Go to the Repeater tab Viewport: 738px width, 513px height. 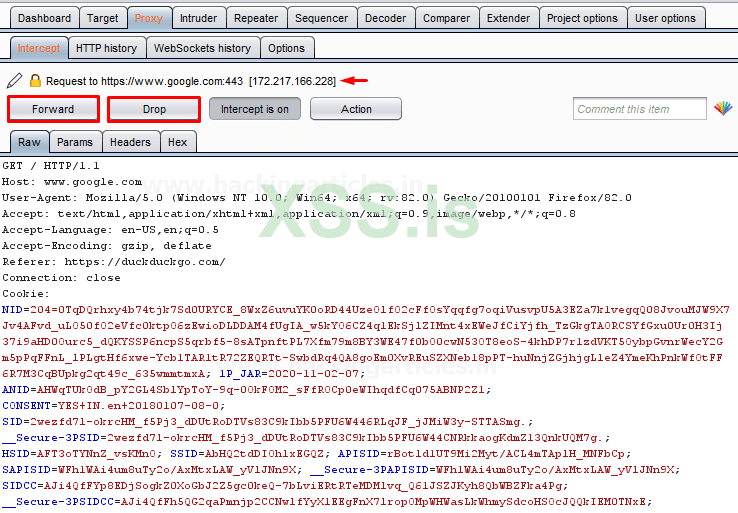tap(256, 18)
